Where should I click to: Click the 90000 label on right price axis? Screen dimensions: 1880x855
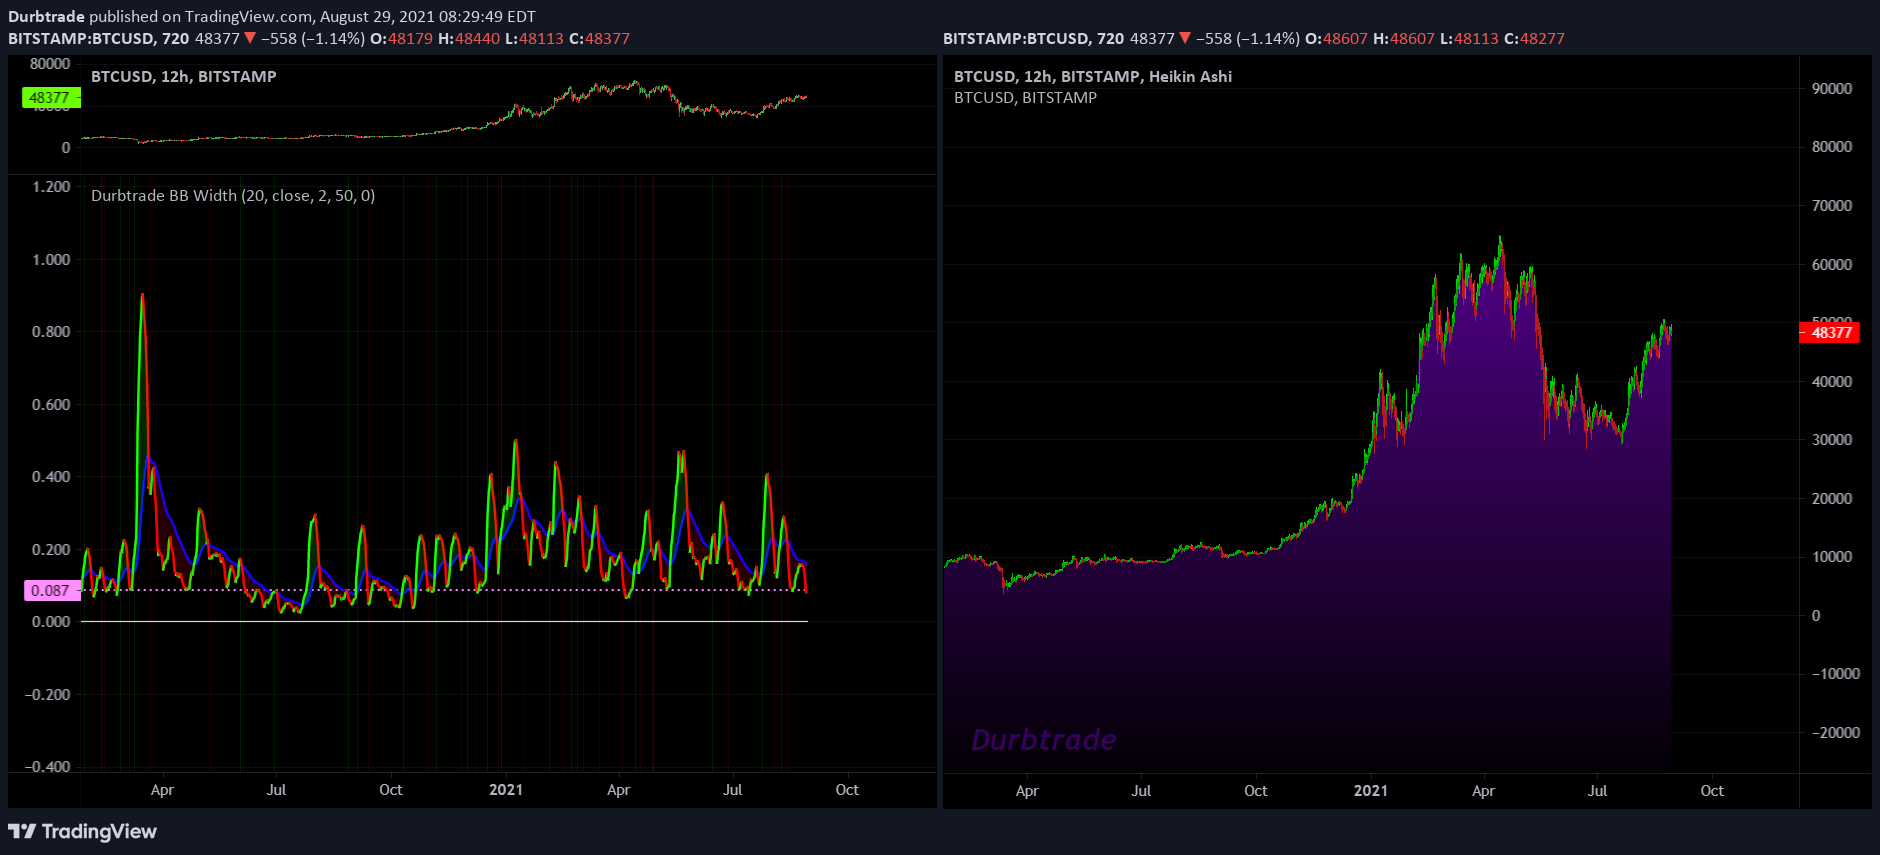(1832, 88)
